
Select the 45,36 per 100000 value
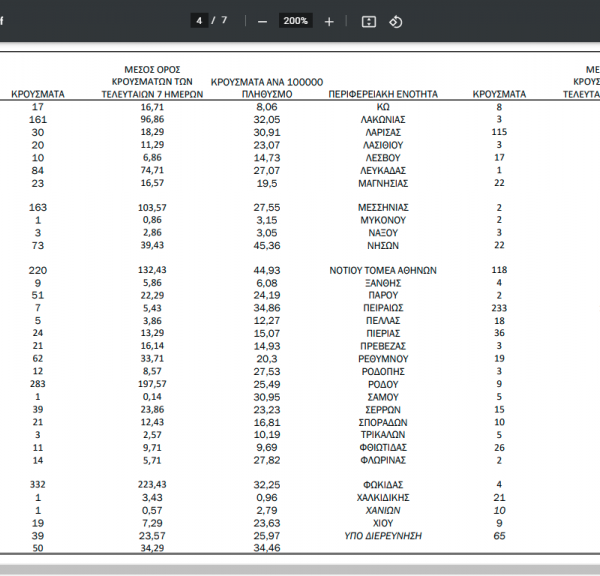tap(267, 246)
